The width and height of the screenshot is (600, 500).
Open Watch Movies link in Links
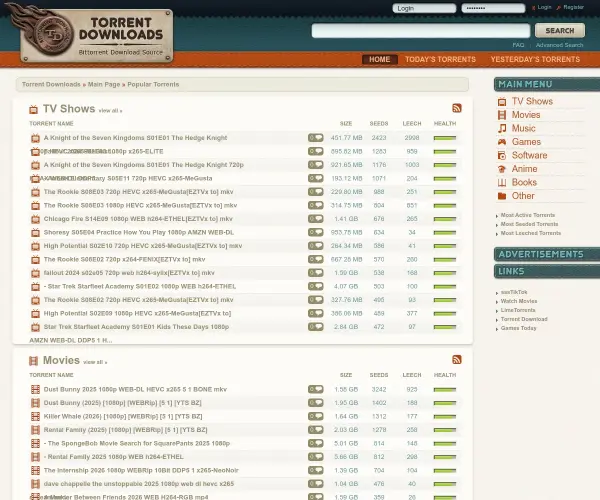coord(519,301)
